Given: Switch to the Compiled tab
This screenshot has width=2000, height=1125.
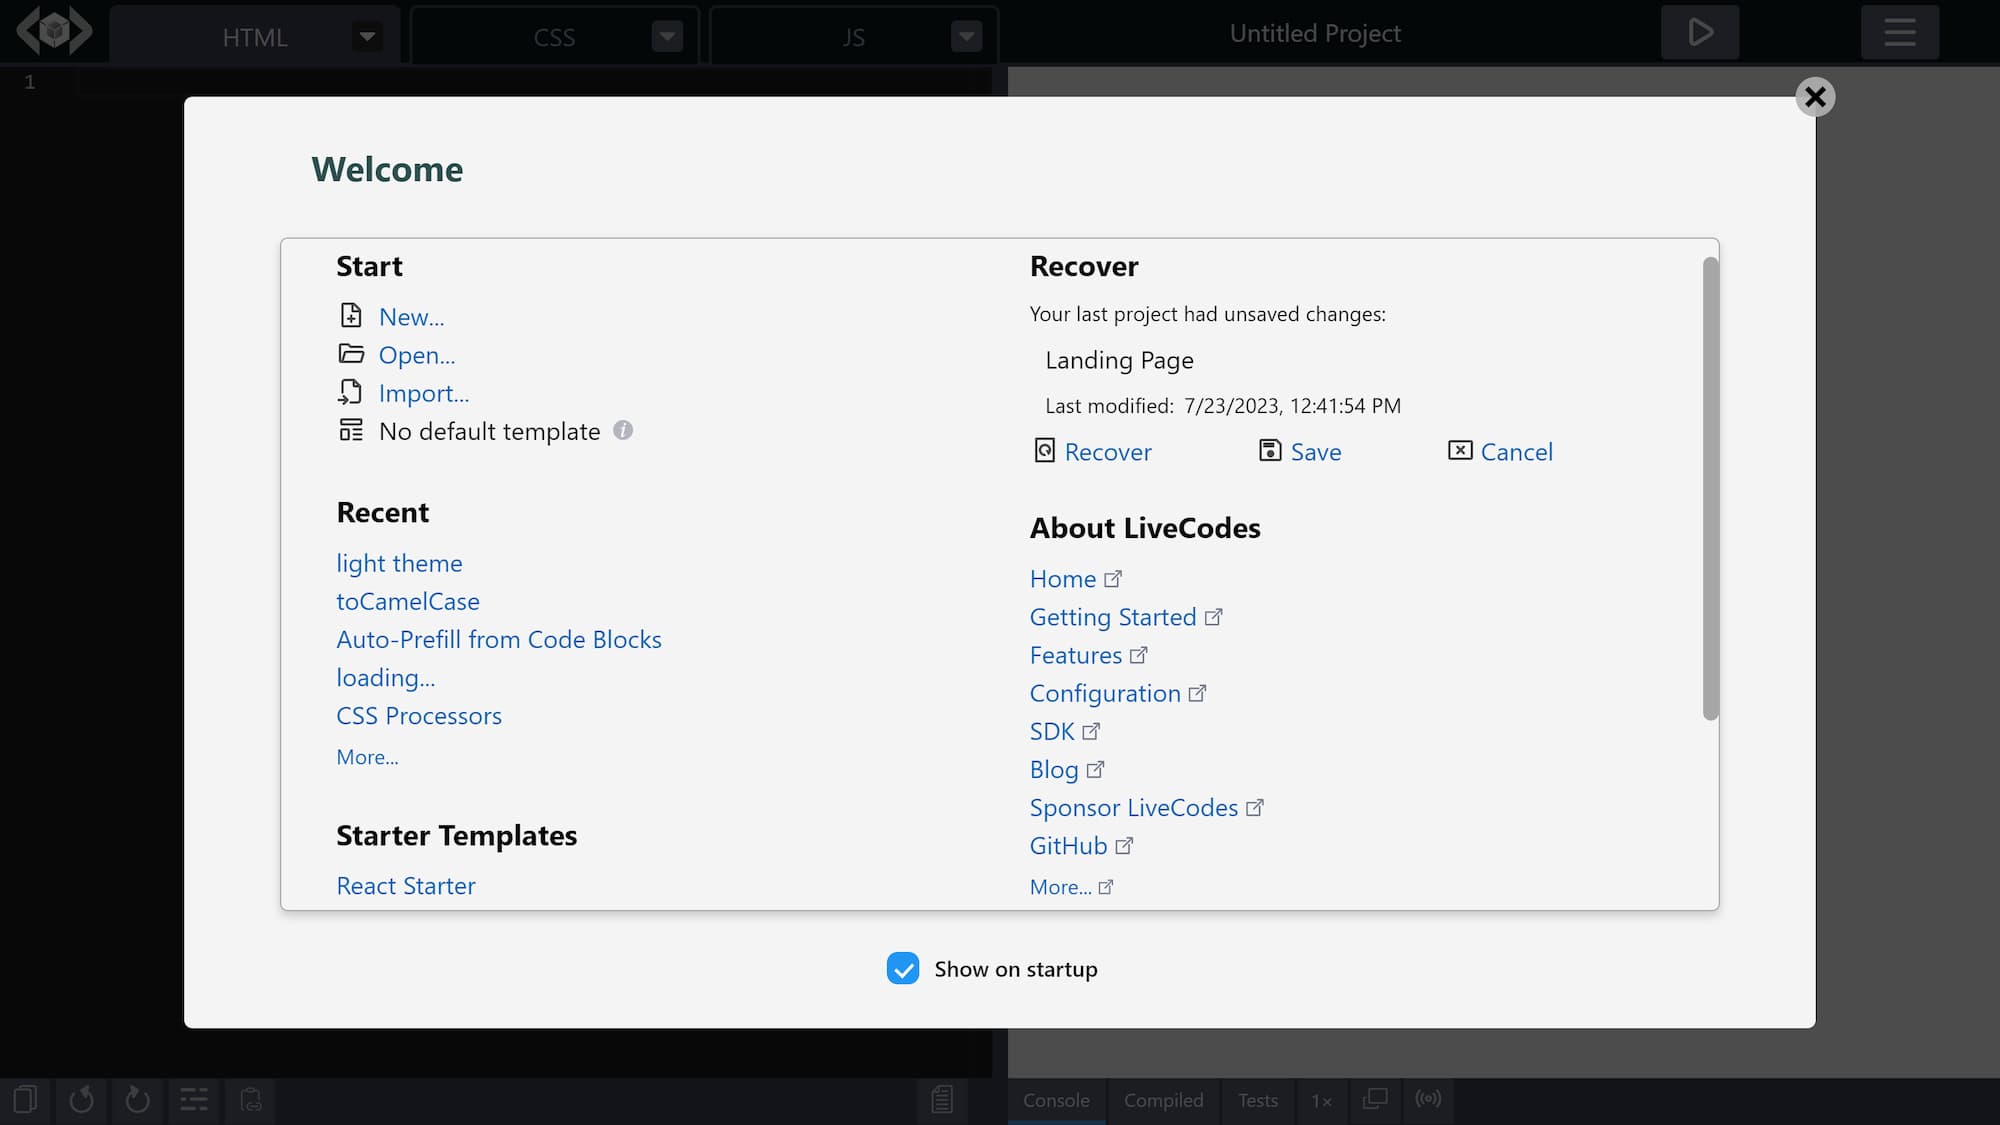Looking at the screenshot, I should [x=1163, y=1099].
